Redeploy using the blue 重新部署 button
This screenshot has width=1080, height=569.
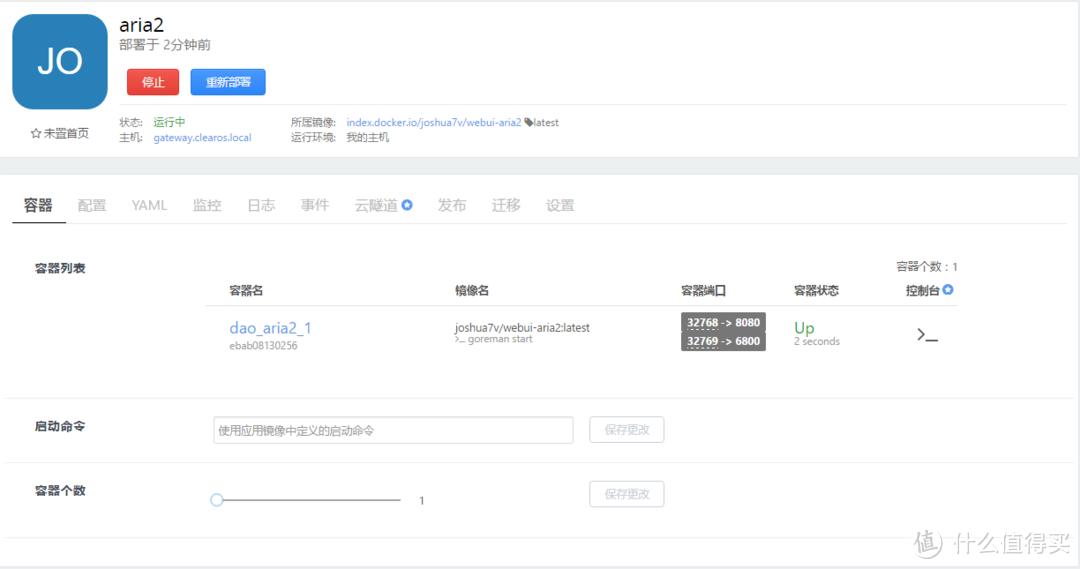click(x=228, y=82)
